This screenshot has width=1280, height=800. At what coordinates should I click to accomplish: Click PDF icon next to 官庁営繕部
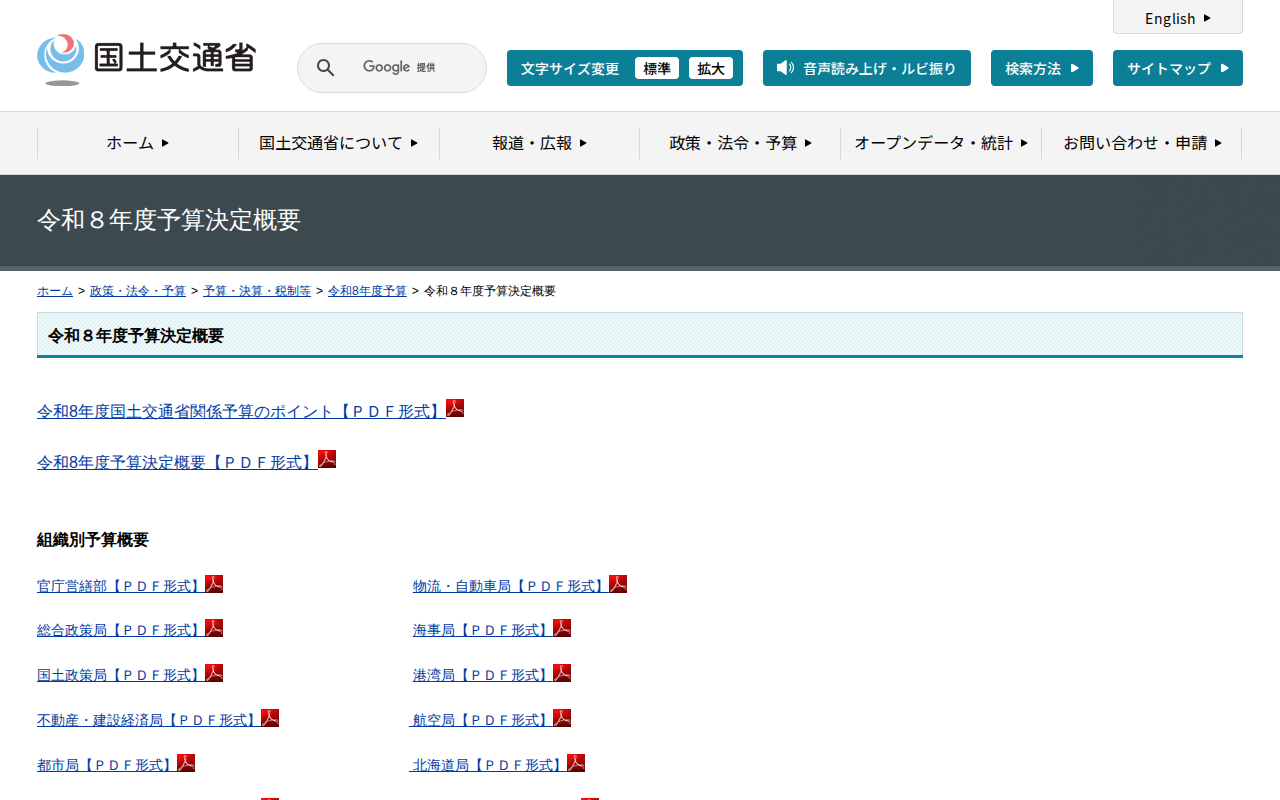(214, 584)
